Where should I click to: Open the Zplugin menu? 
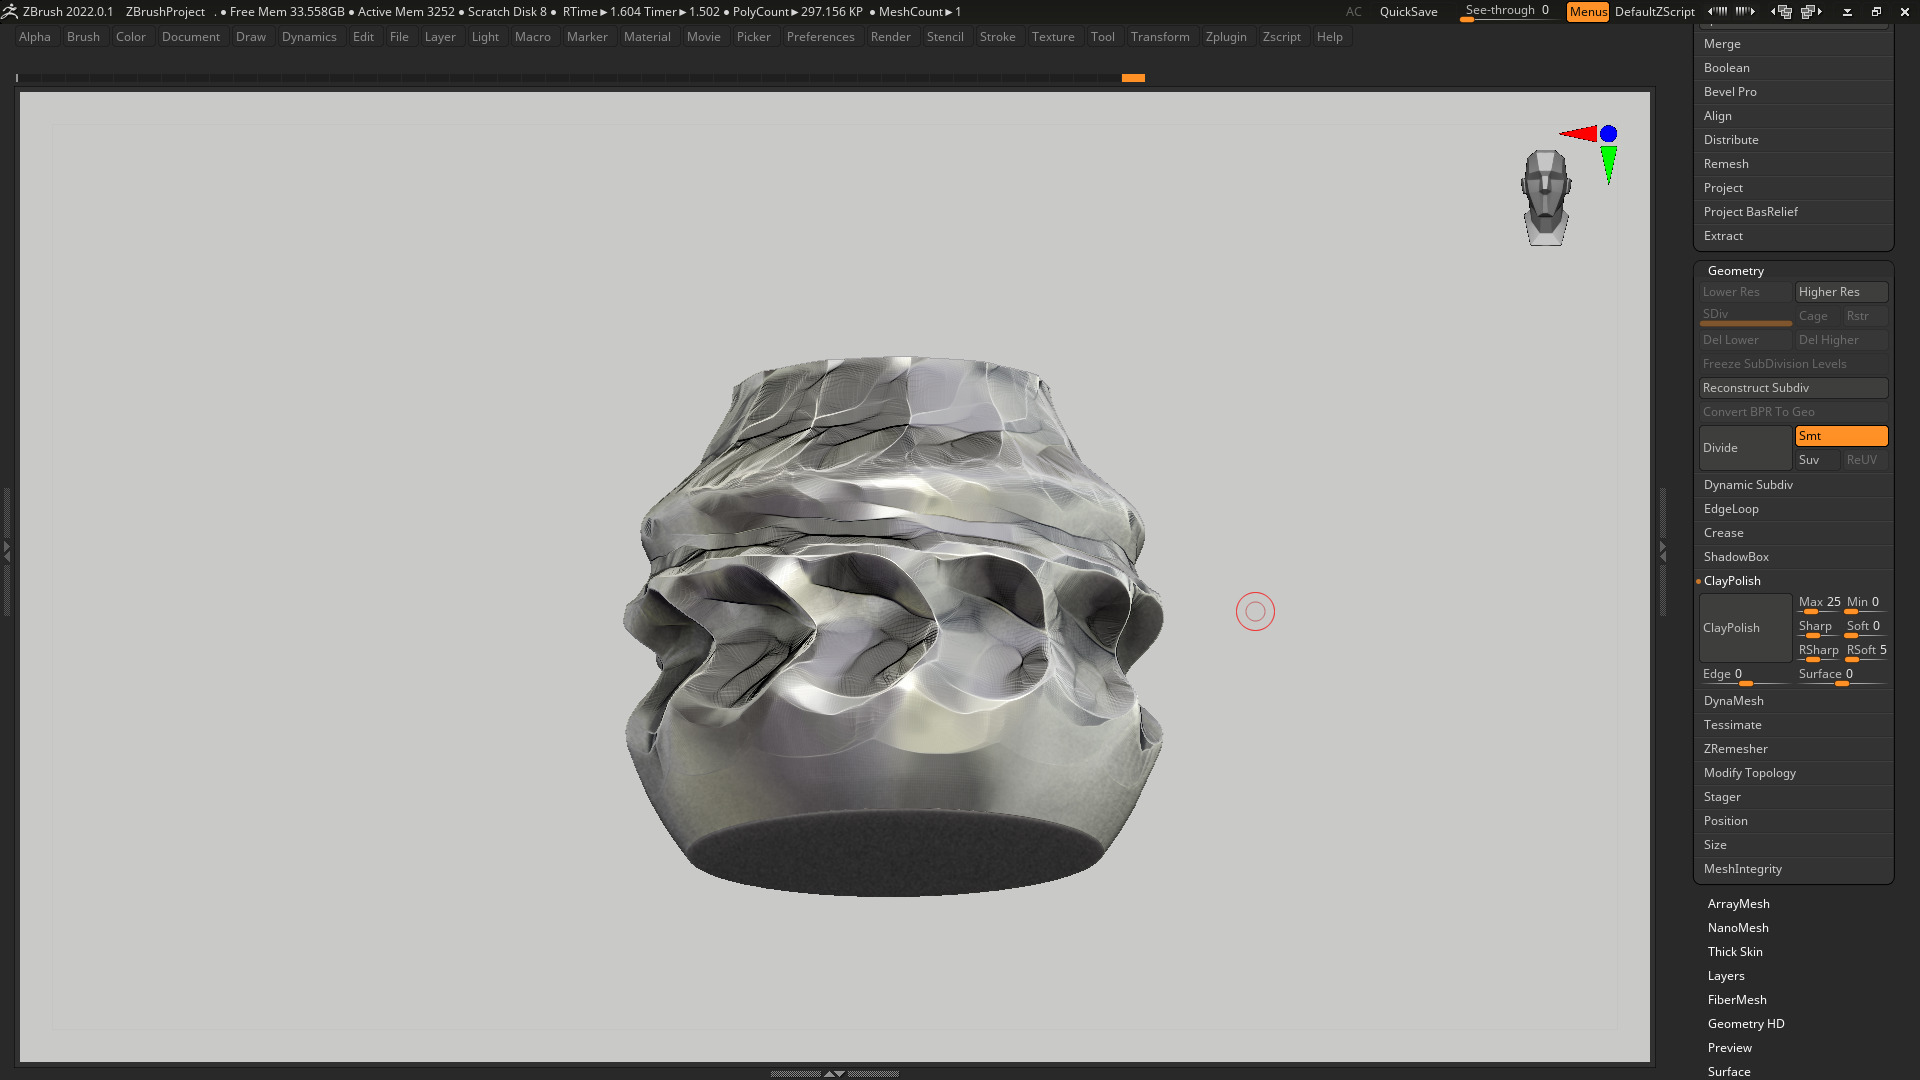1226,37
